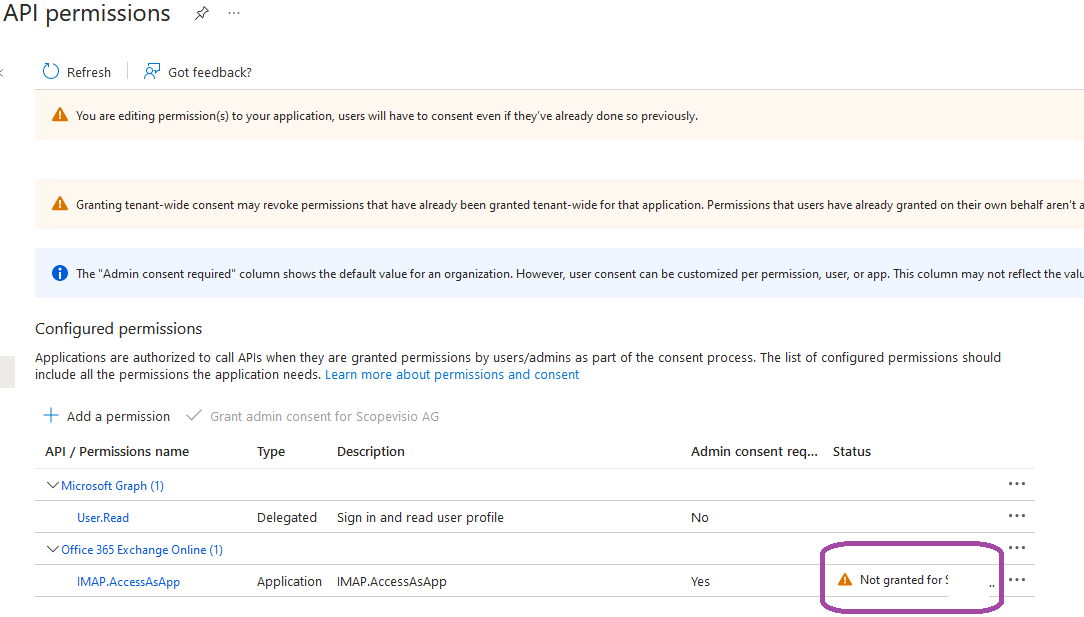Open the page header more options ellipsis
The height and width of the screenshot is (617, 1084).
click(233, 14)
